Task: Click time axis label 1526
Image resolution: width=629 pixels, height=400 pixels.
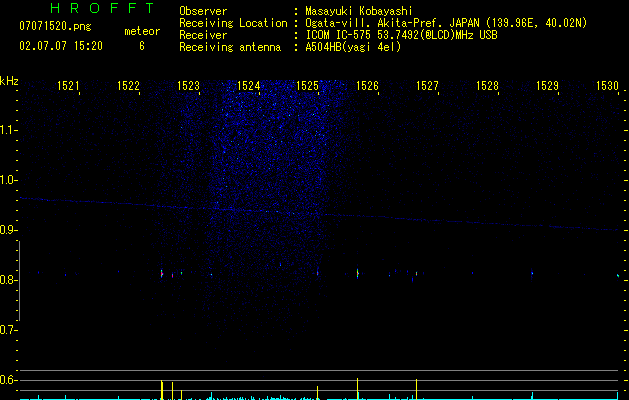Action: point(367,86)
